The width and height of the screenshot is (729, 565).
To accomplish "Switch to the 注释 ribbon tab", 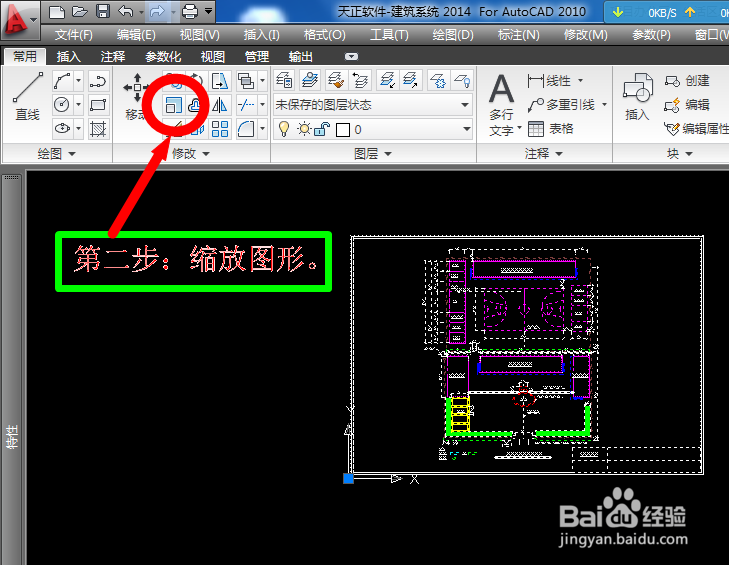I will (x=113, y=57).
